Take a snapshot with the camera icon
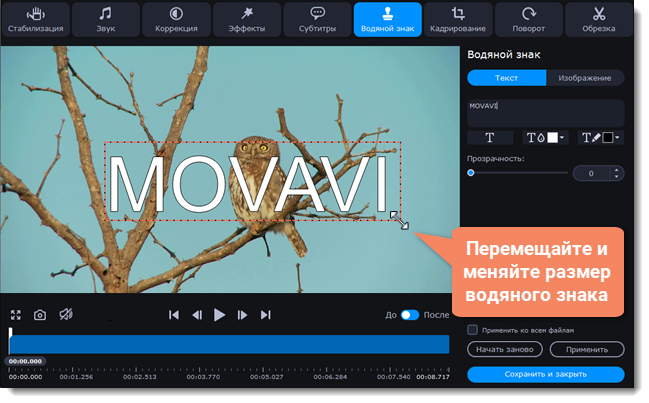649x403 pixels. [40, 315]
